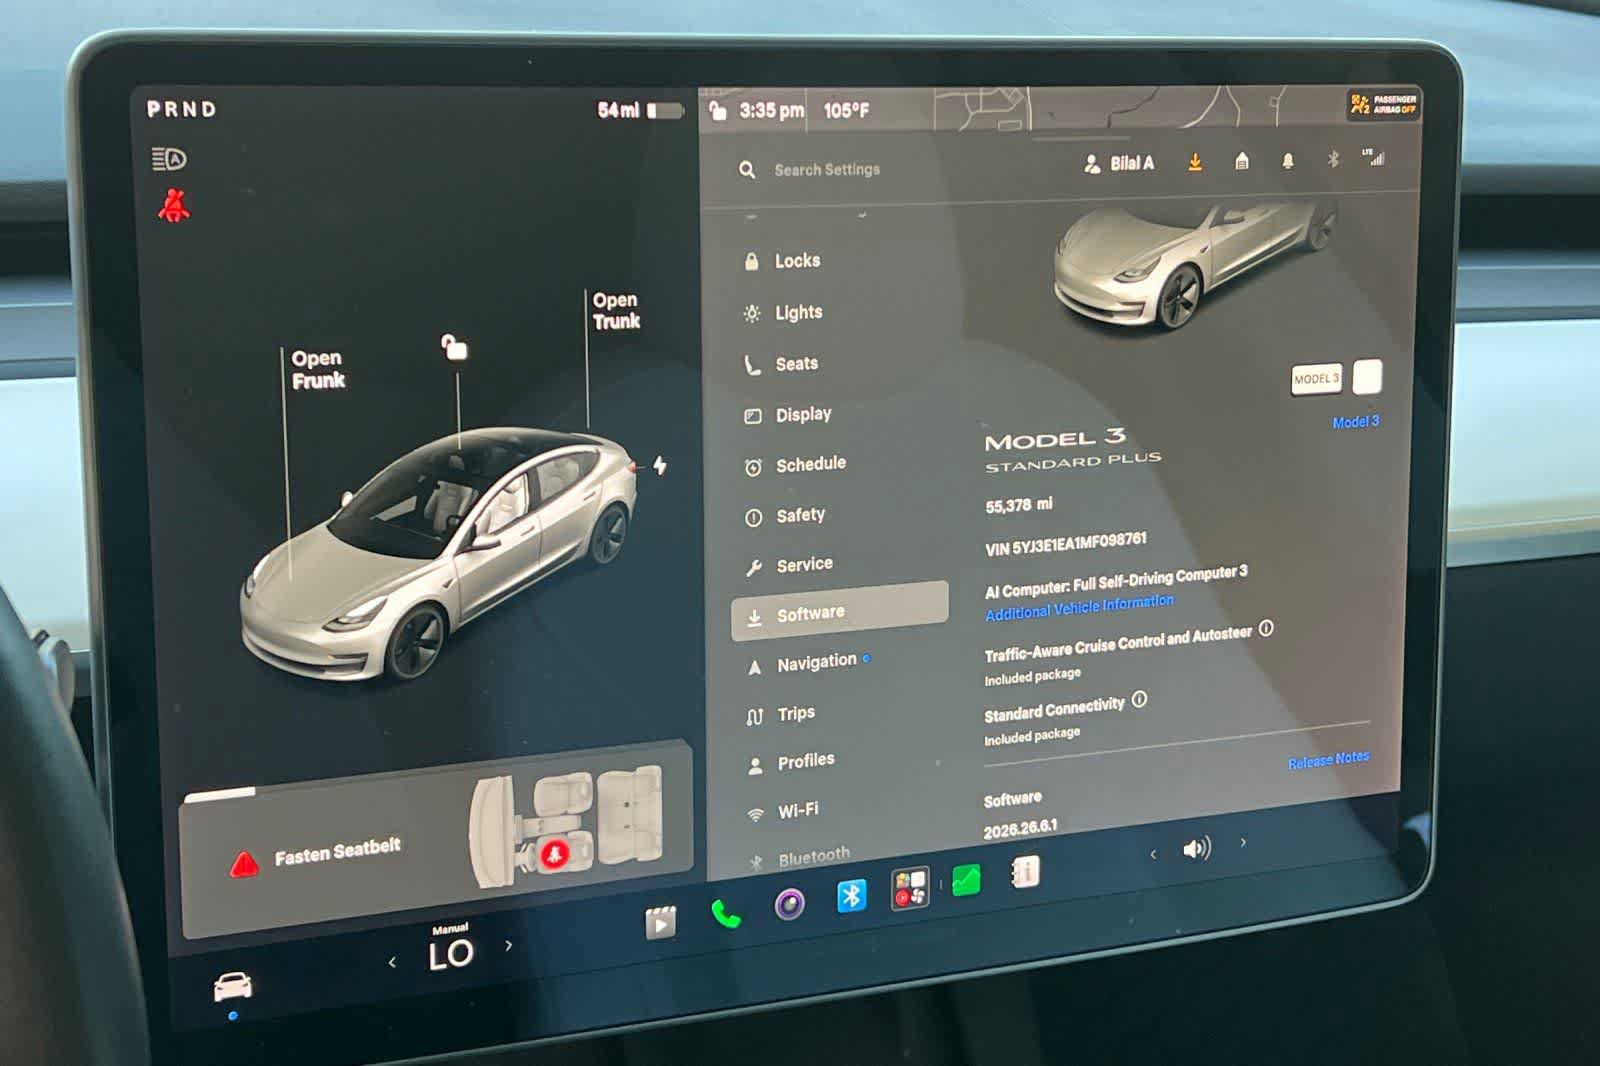Tap the Model 3 name link
The width and height of the screenshot is (1600, 1066).
[x=1355, y=422]
